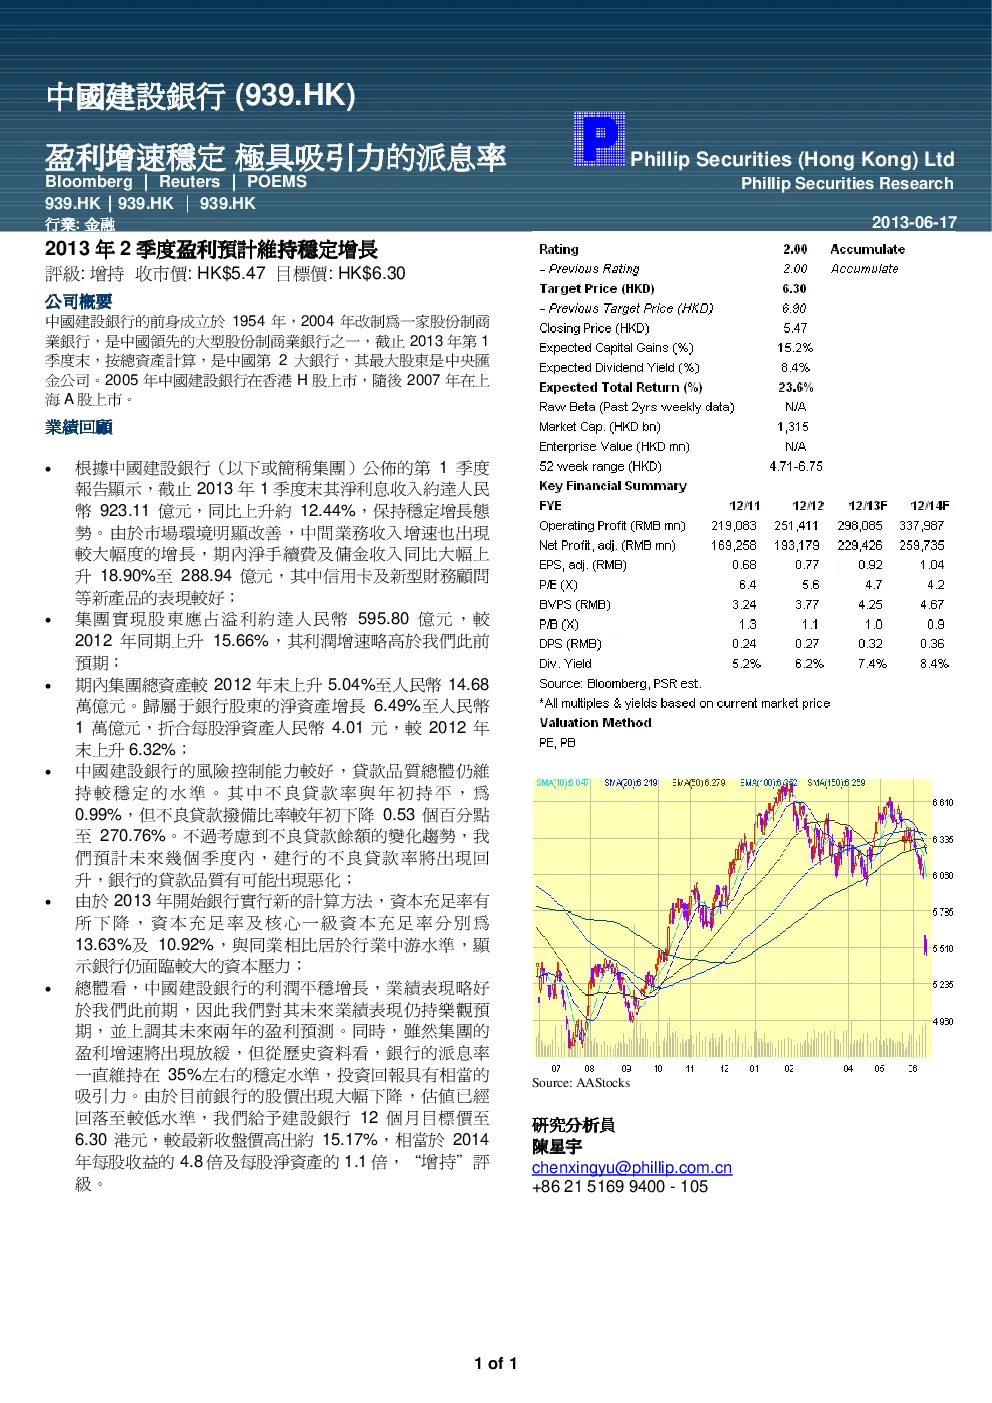Click DPS (RMB) row label
992x1403 pixels.
(570, 644)
